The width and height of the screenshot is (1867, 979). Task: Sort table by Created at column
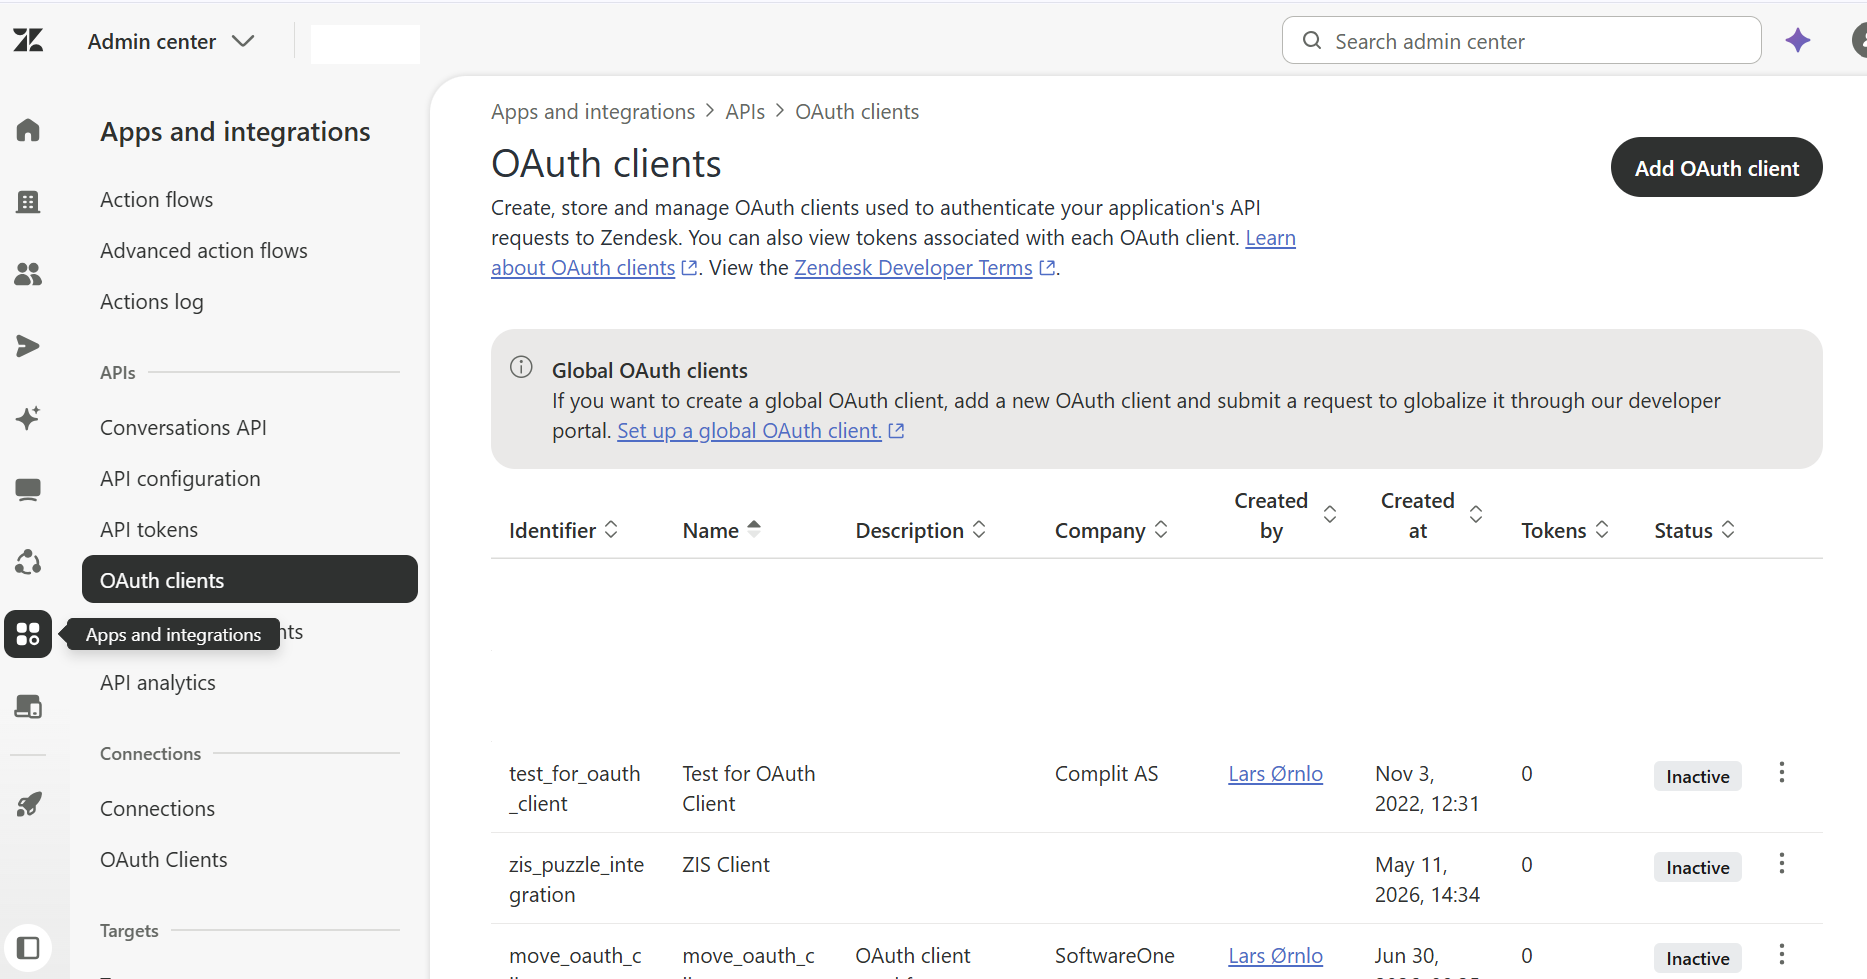(1431, 515)
